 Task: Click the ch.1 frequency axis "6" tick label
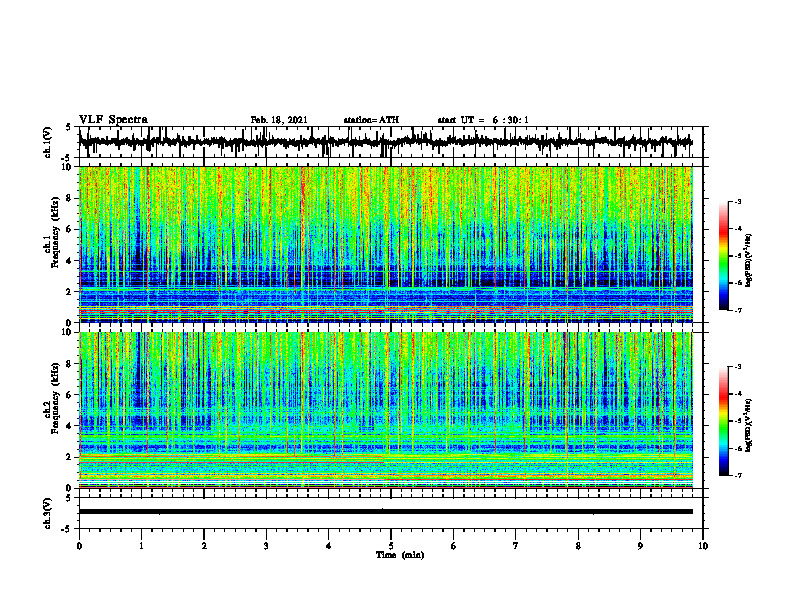pos(69,229)
